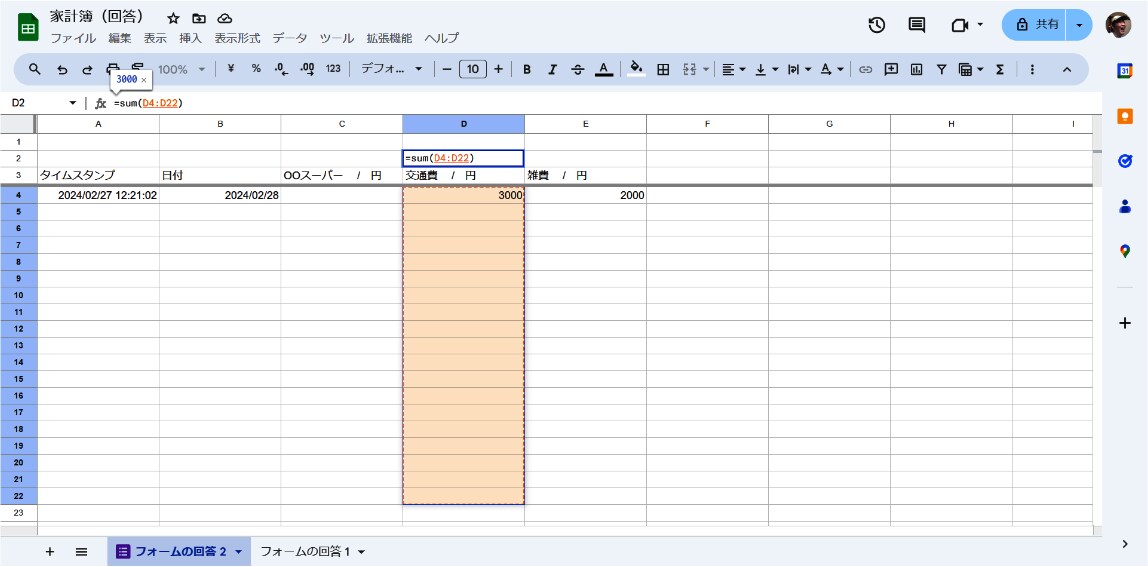The height and width of the screenshot is (567, 1148).
Task: Open the functions sigma menu
Action: 999,70
